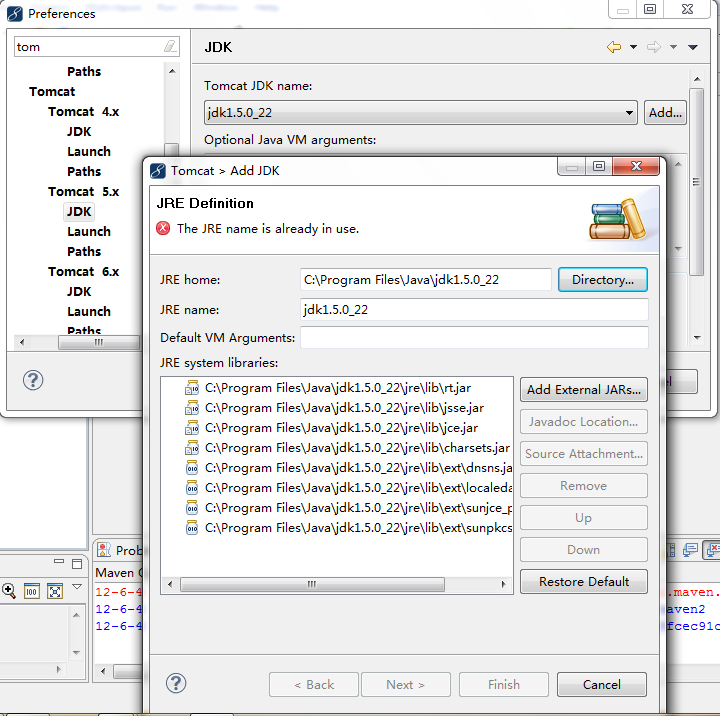The width and height of the screenshot is (720, 716).
Task: Select Paths under Tomcat 5.x
Action: 84,251
